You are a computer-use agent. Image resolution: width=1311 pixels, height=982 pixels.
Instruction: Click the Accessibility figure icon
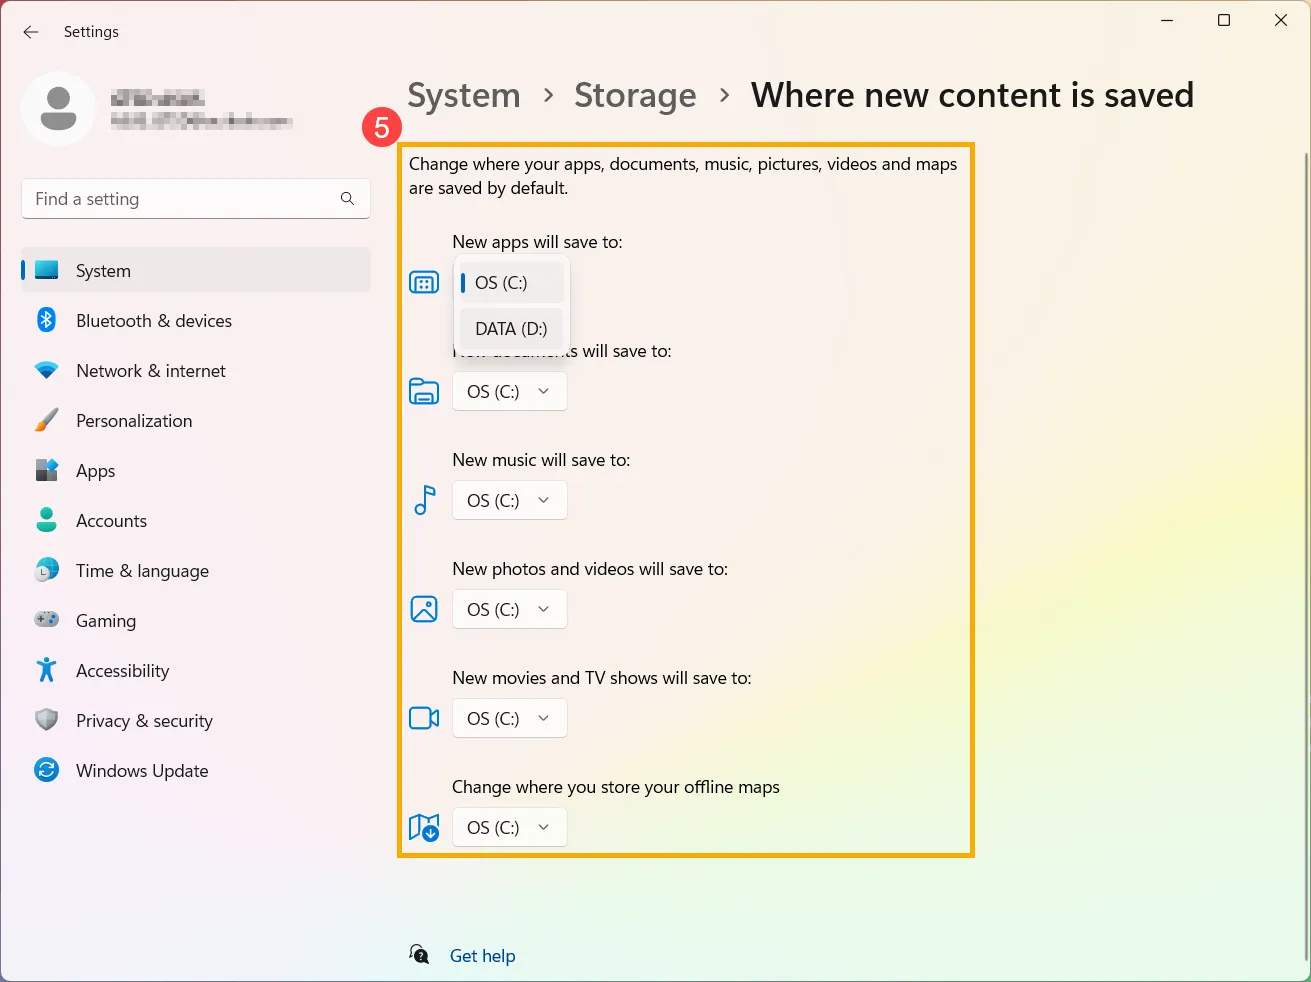pyautogui.click(x=47, y=670)
